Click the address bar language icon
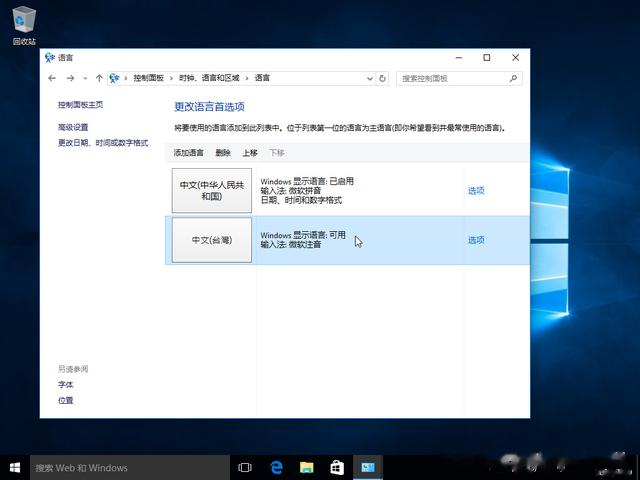Screen dimensions: 640x480 114,78
